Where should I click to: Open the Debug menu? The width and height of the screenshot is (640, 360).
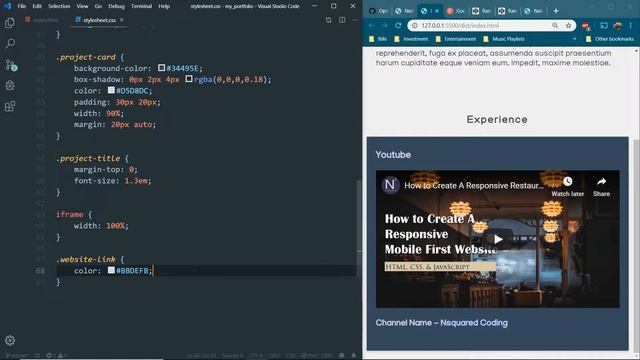[x=116, y=6]
